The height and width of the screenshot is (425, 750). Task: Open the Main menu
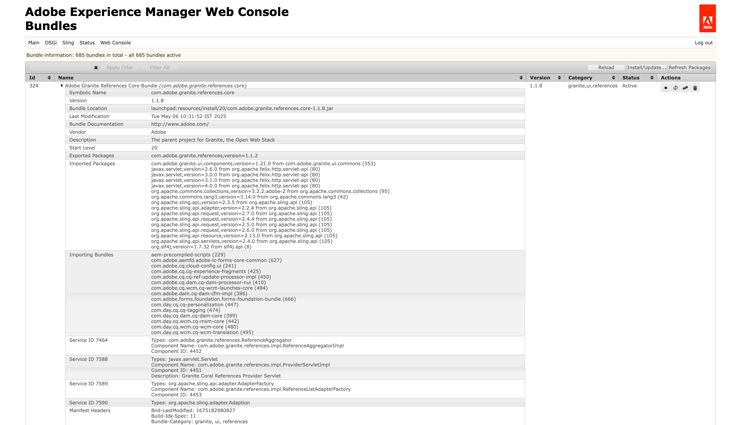tap(33, 43)
